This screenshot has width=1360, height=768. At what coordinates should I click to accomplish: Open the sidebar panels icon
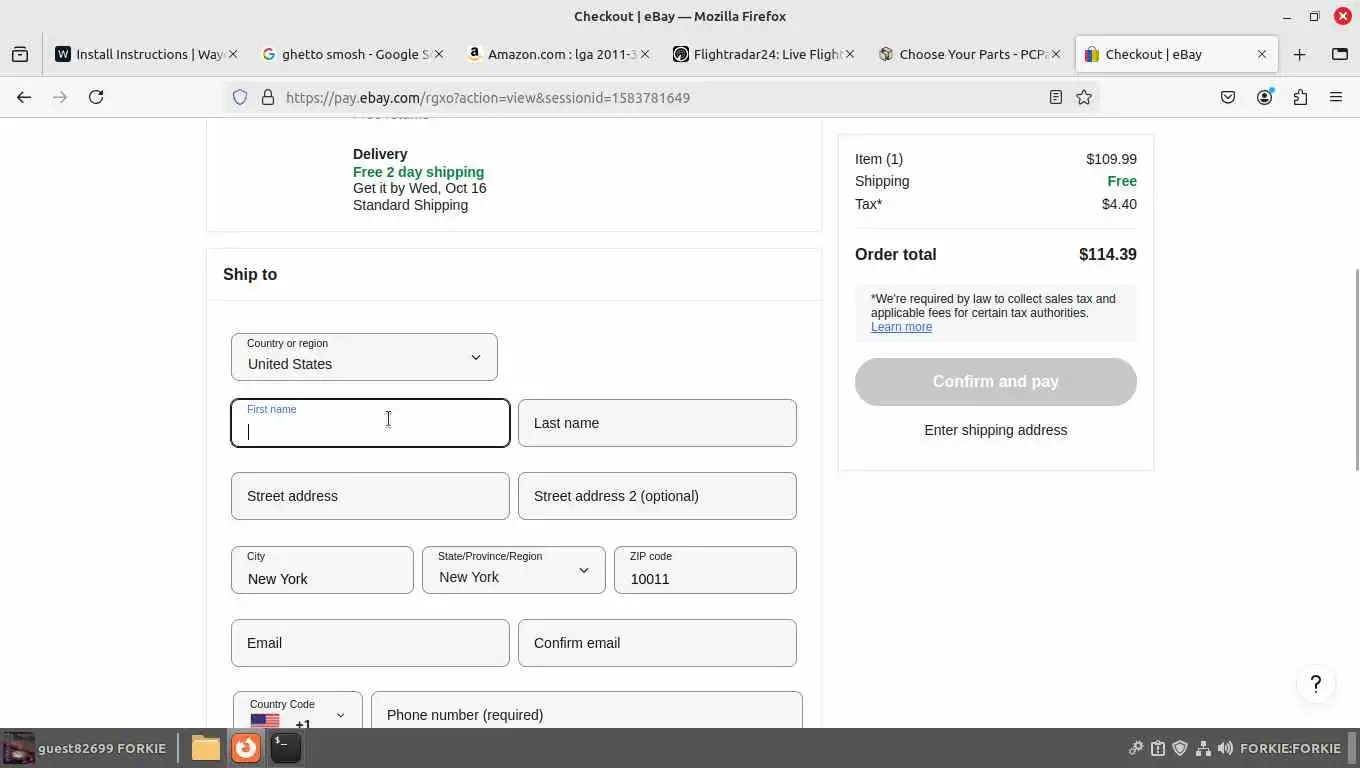1340,54
